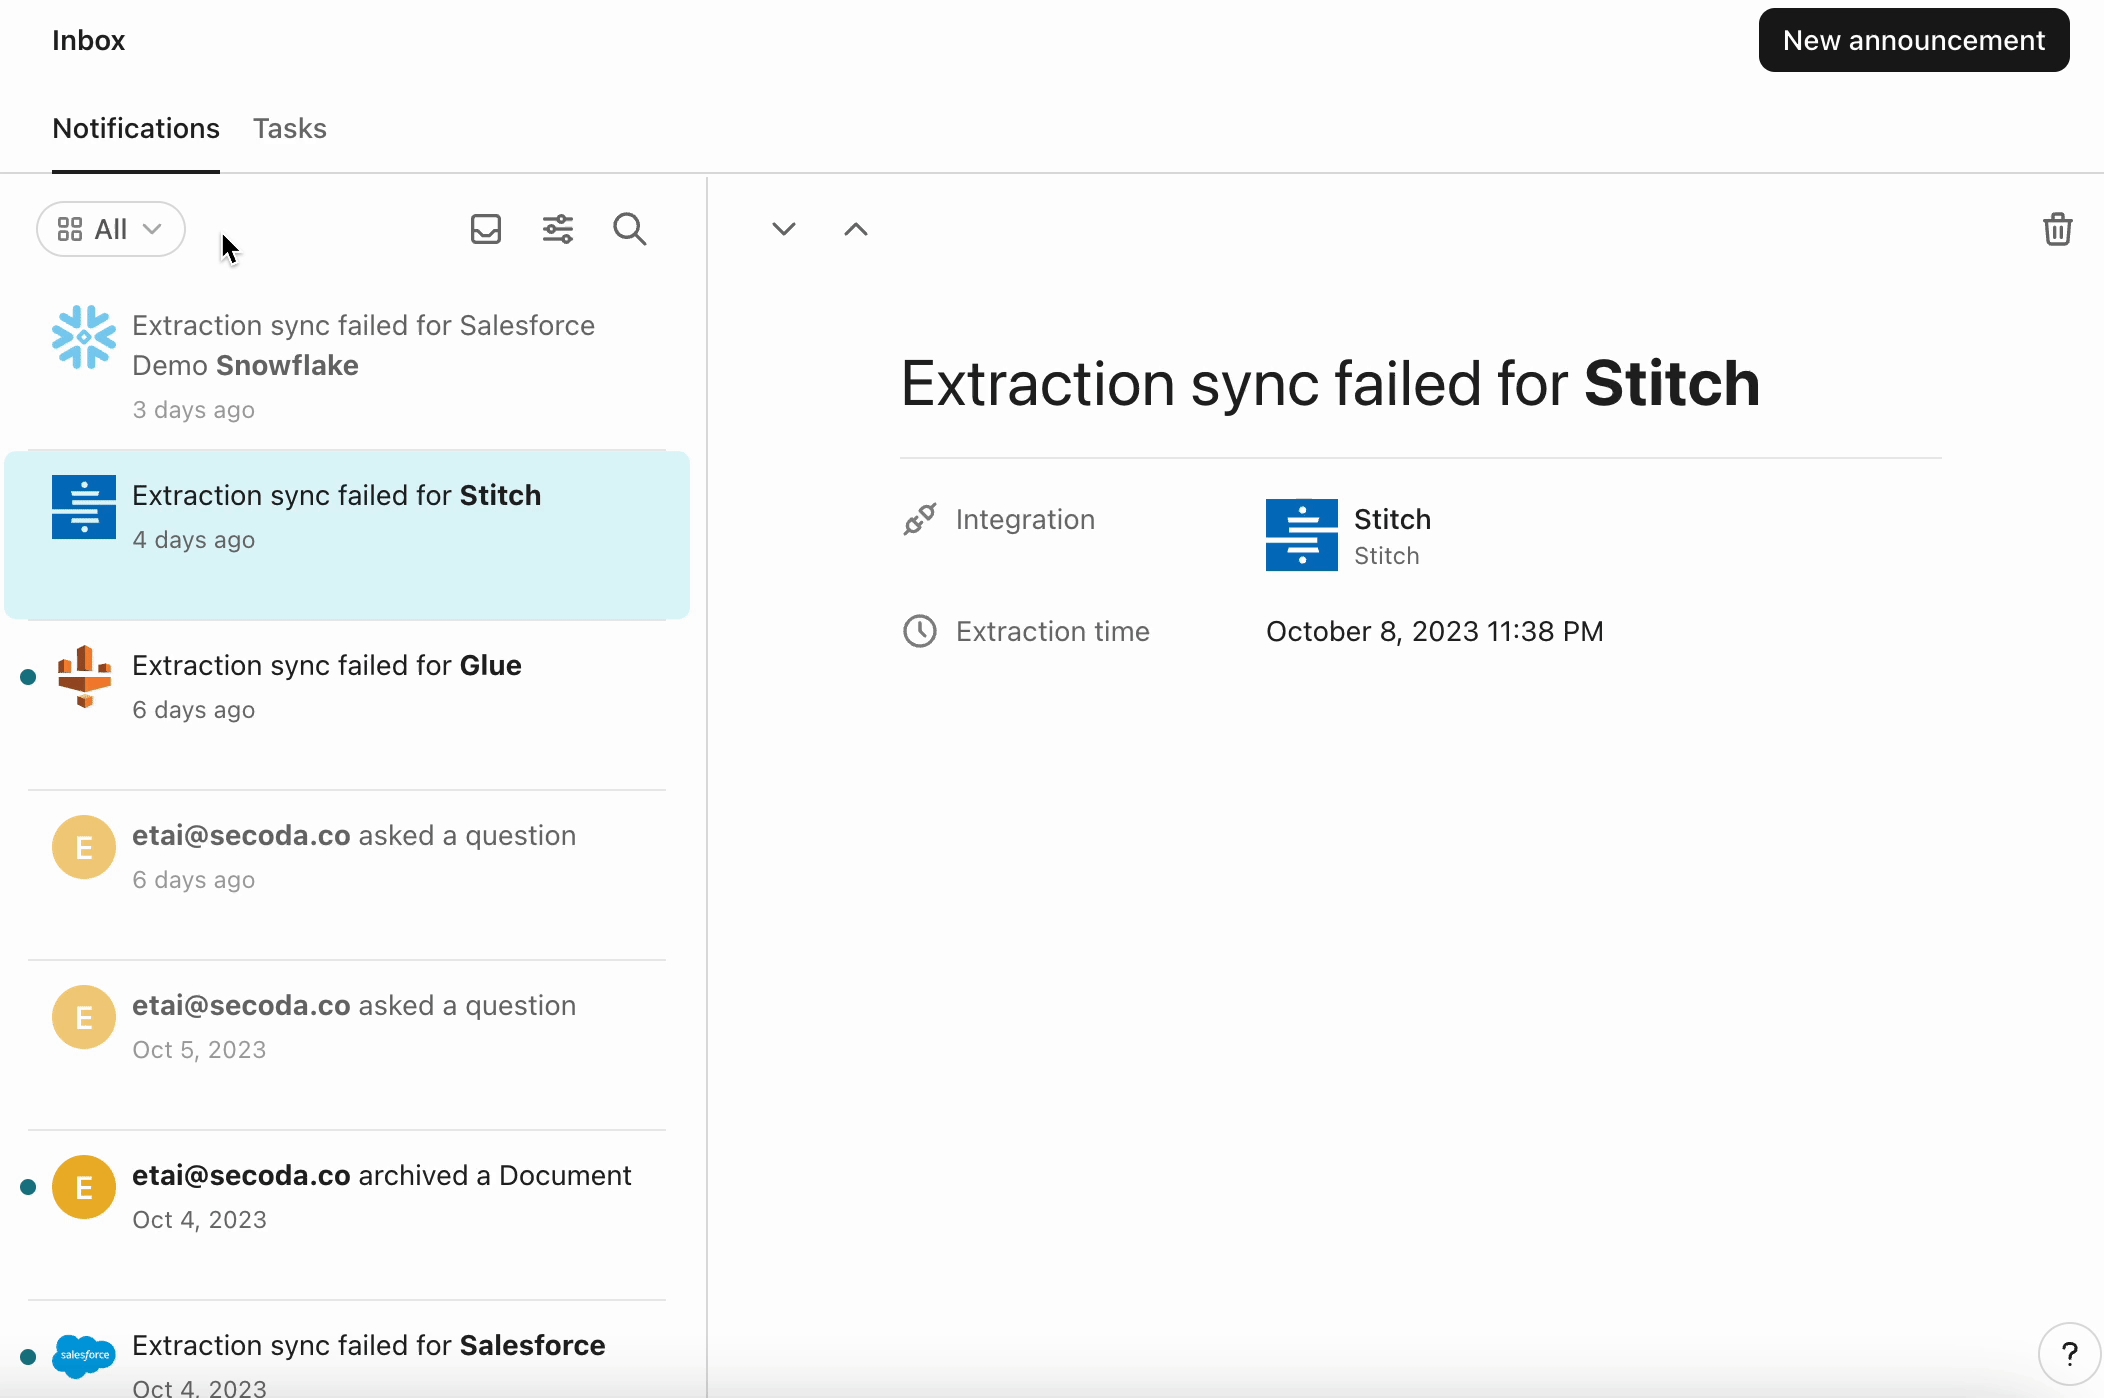This screenshot has width=2104, height=1398.
Task: Select the Notifications tab
Action: point(136,128)
